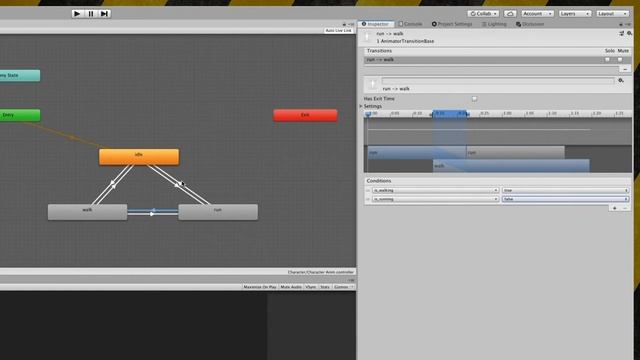Click the walk clip bar in timeline
Image resolution: width=640 pixels, height=360 pixels.
(x=511, y=166)
